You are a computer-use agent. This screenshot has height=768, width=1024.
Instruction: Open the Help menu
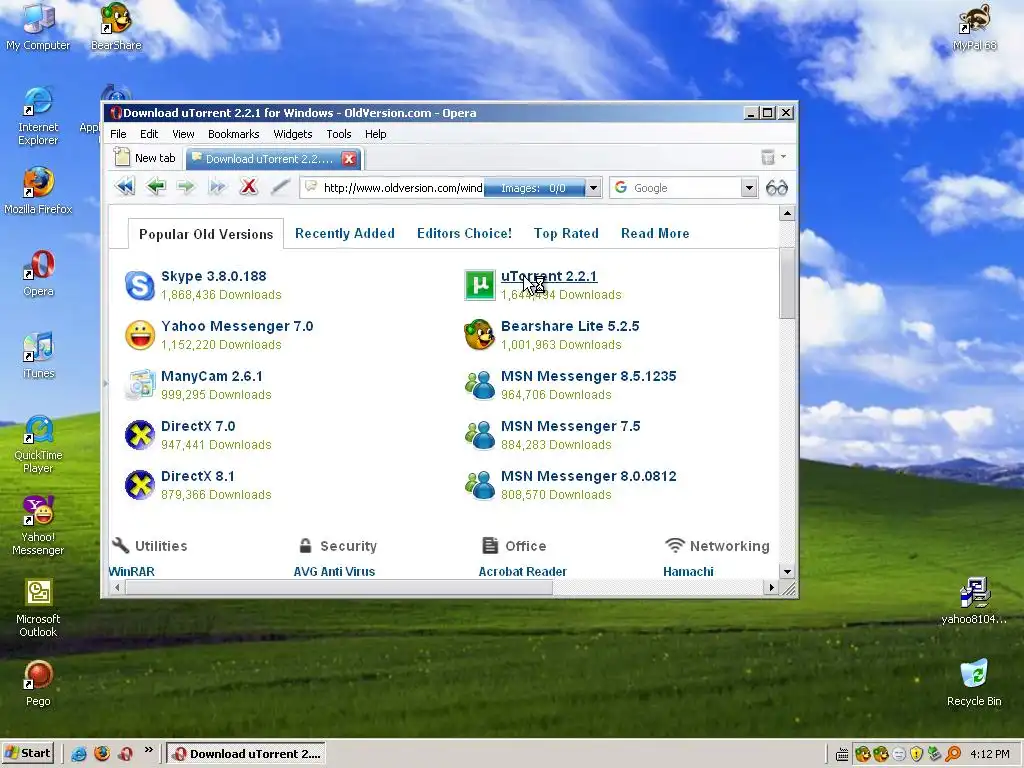click(x=376, y=134)
